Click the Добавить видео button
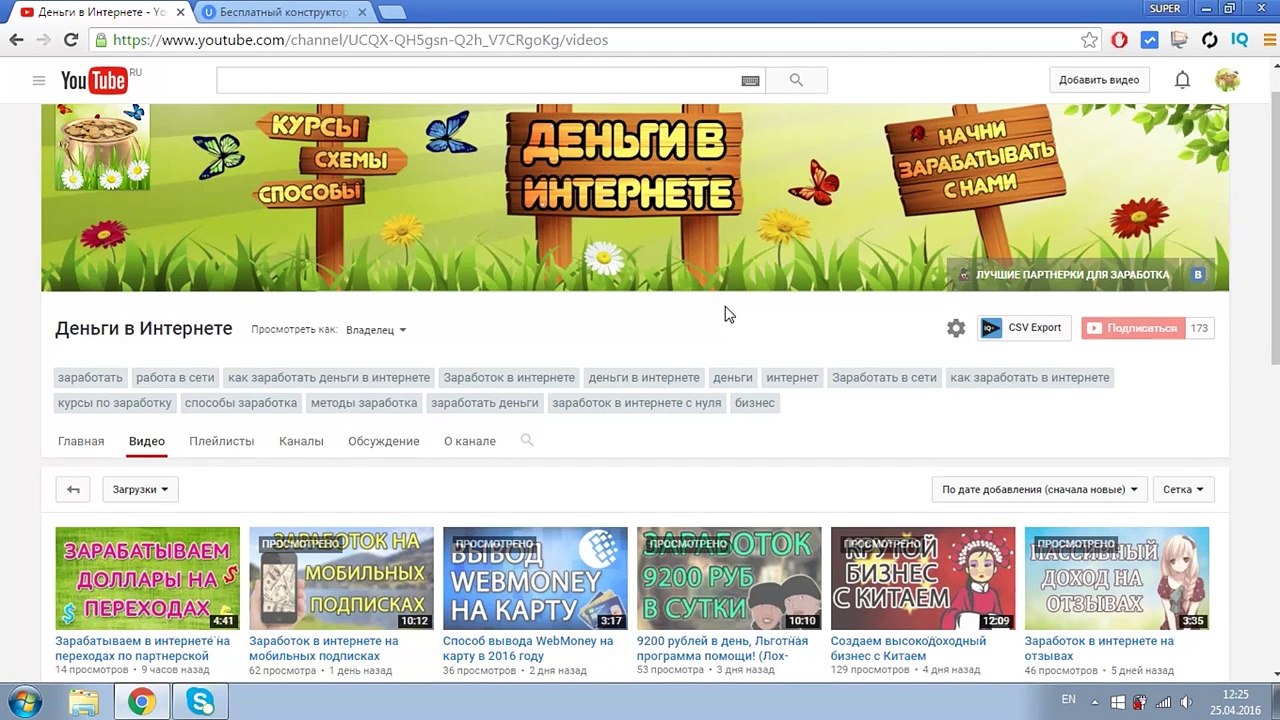The height and width of the screenshot is (720, 1280). pyautogui.click(x=1099, y=80)
